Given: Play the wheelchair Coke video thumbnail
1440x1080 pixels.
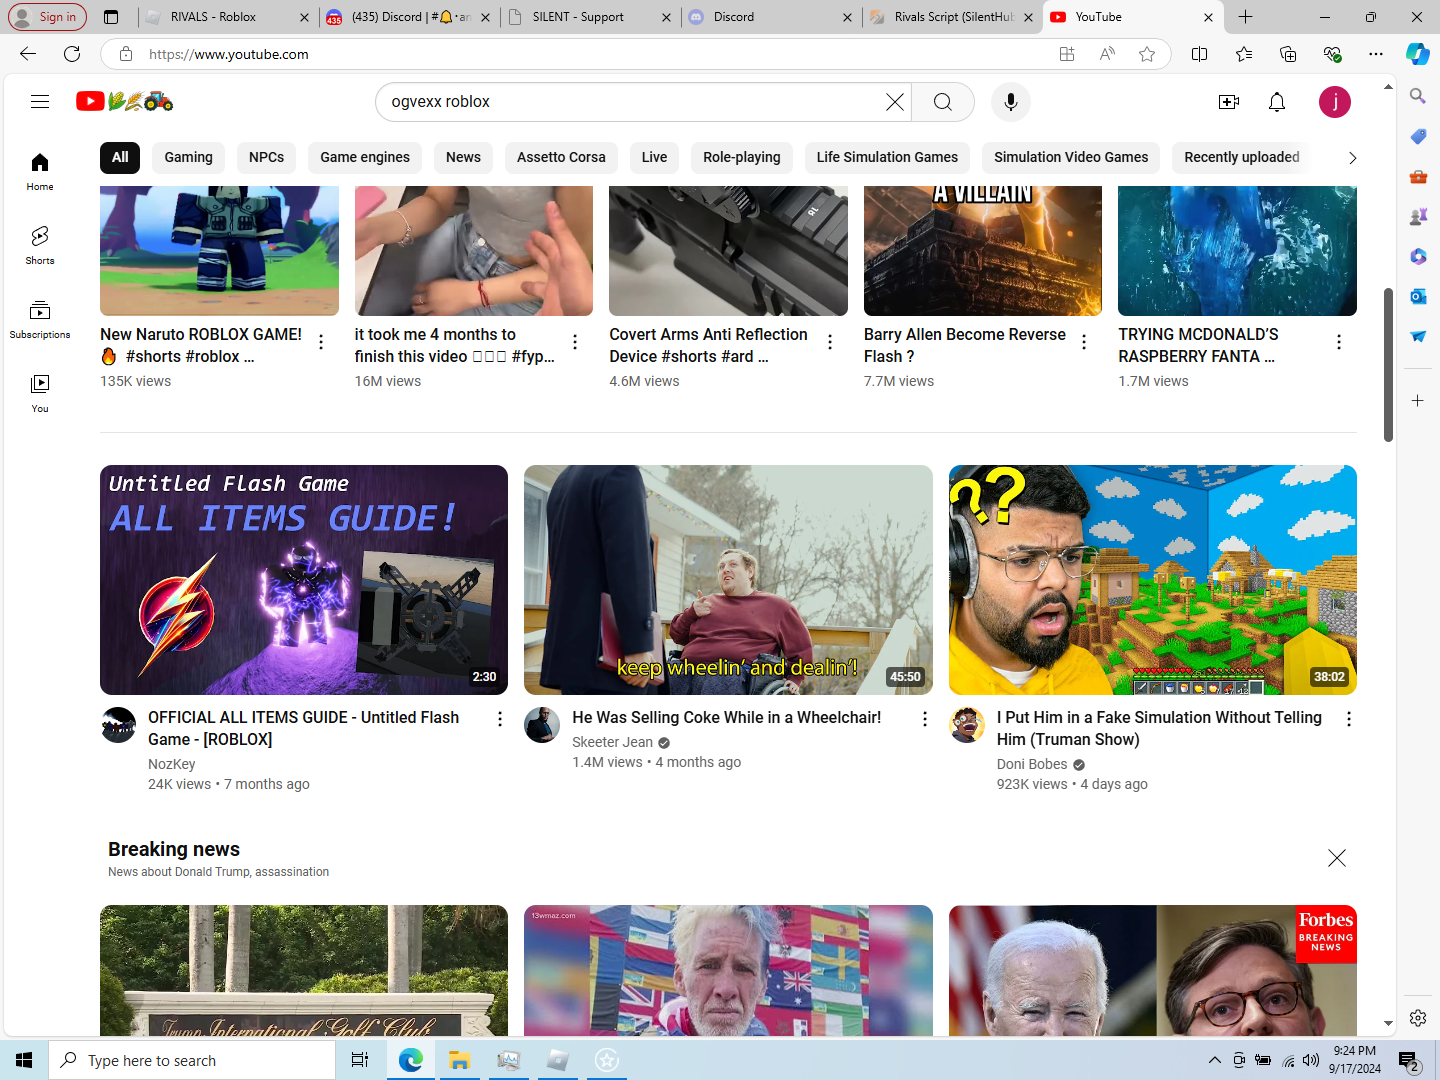Looking at the screenshot, I should click(728, 580).
